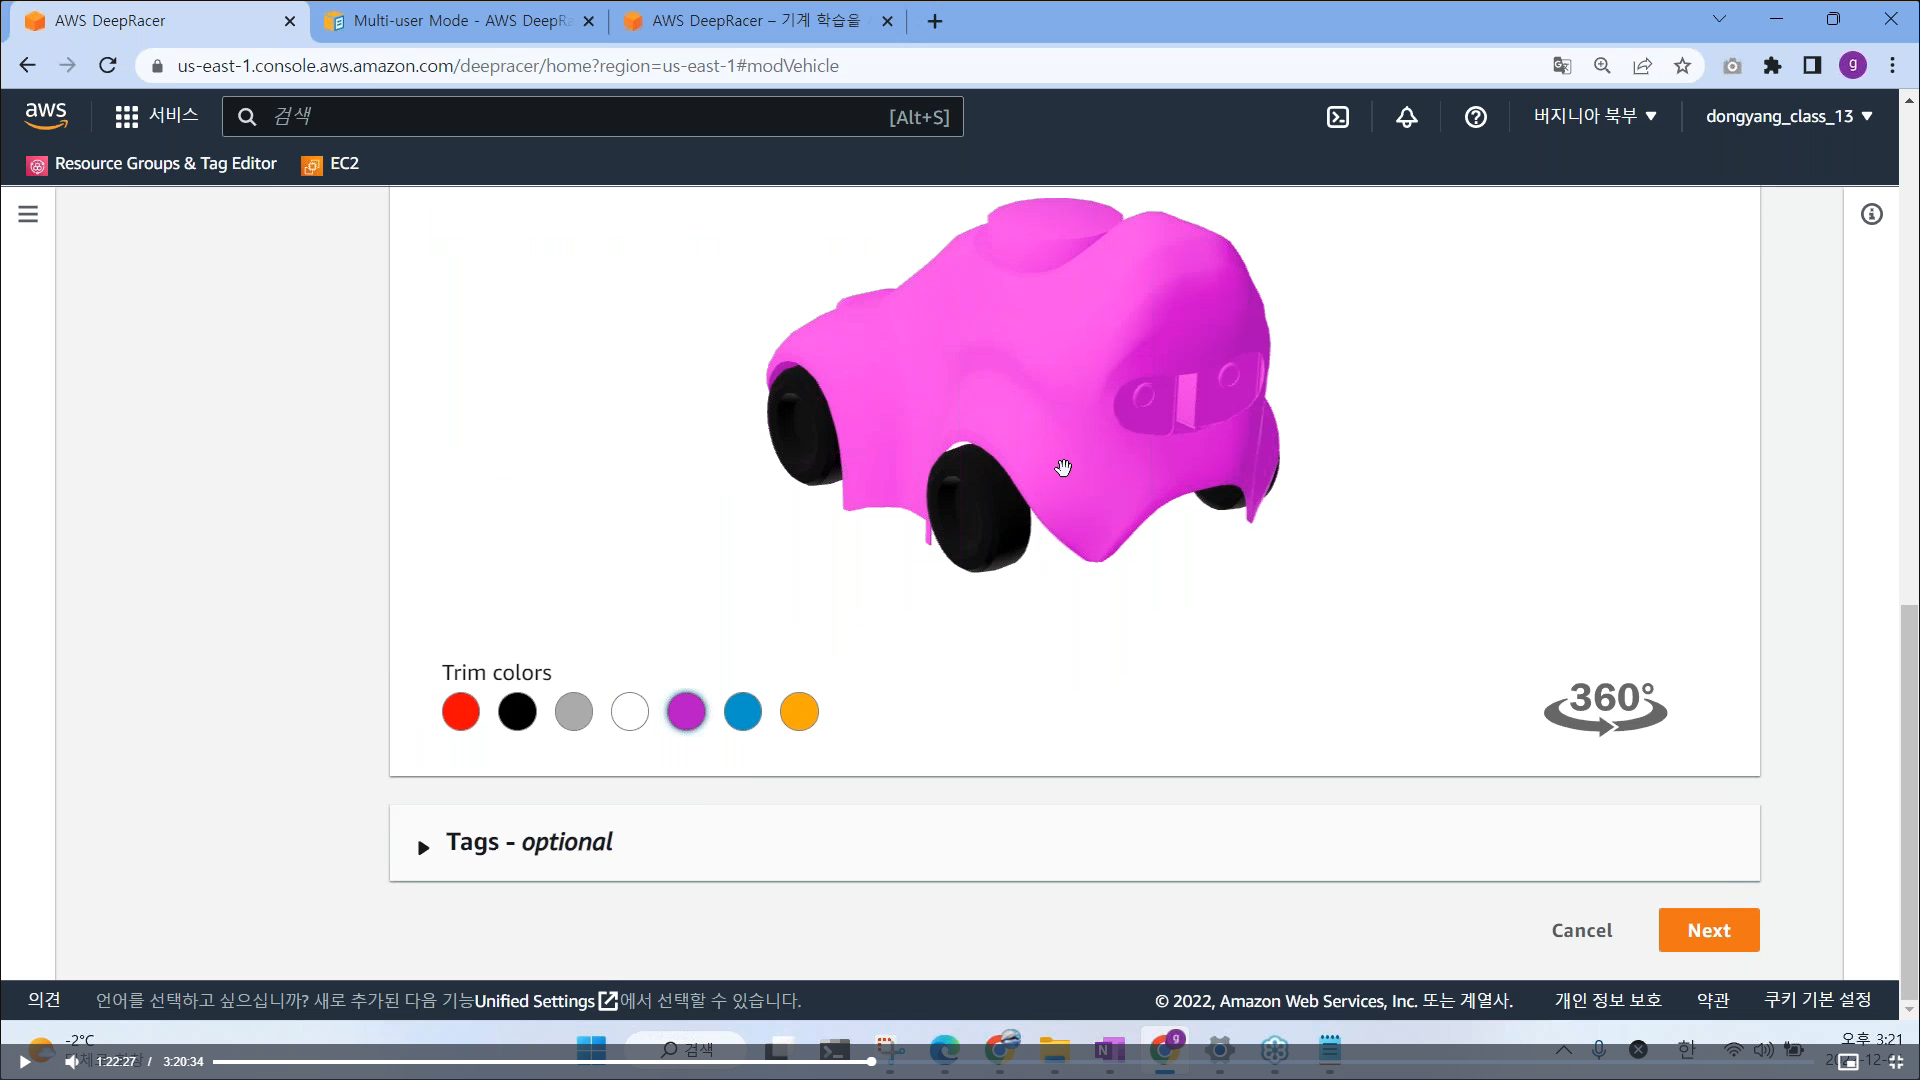Select the red trim color

tap(461, 712)
